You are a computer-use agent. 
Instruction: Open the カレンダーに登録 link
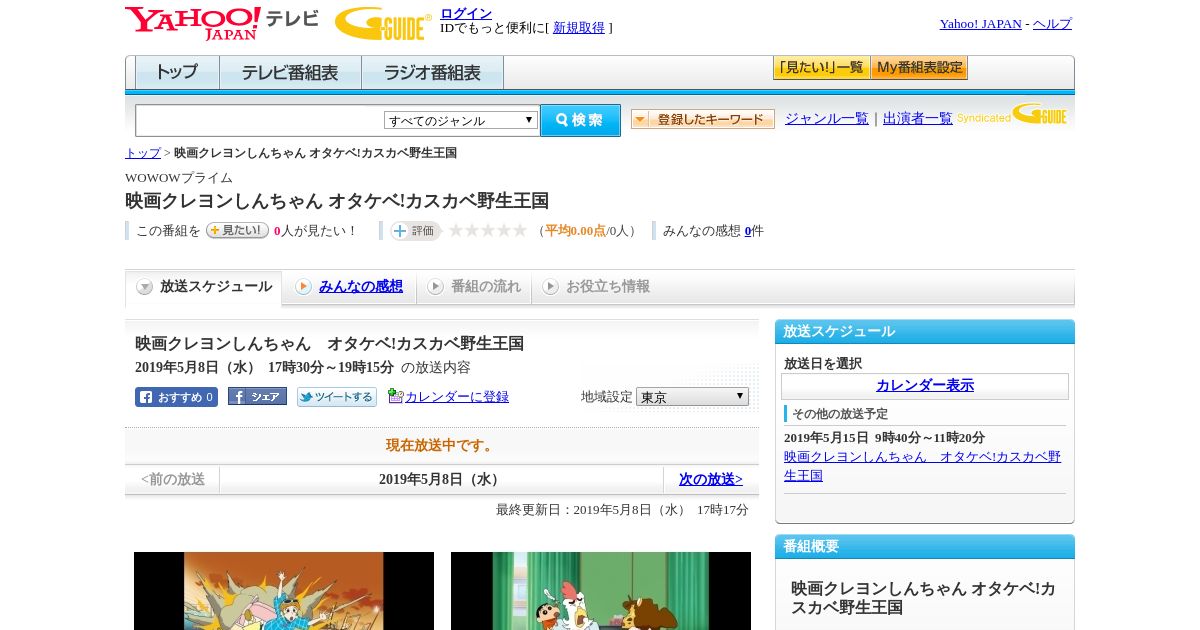[x=457, y=397]
